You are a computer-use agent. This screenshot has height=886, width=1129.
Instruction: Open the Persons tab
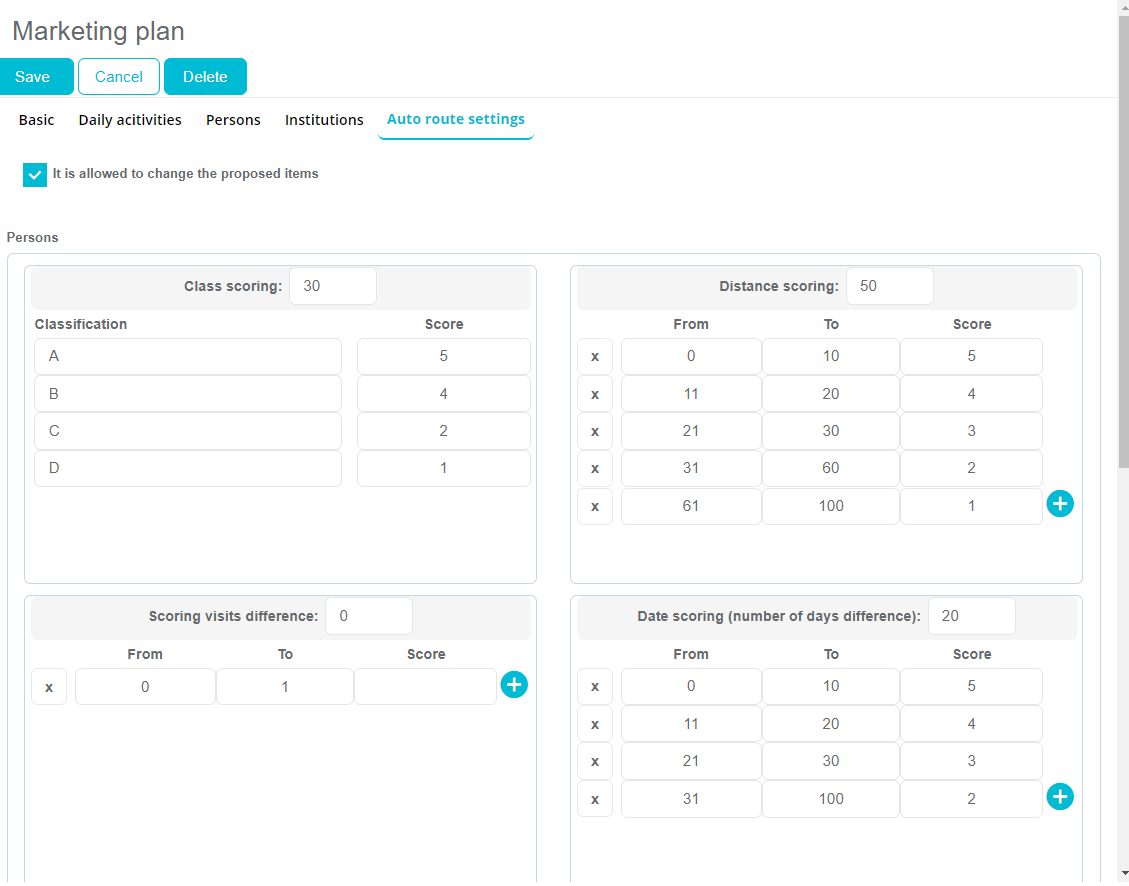click(233, 120)
